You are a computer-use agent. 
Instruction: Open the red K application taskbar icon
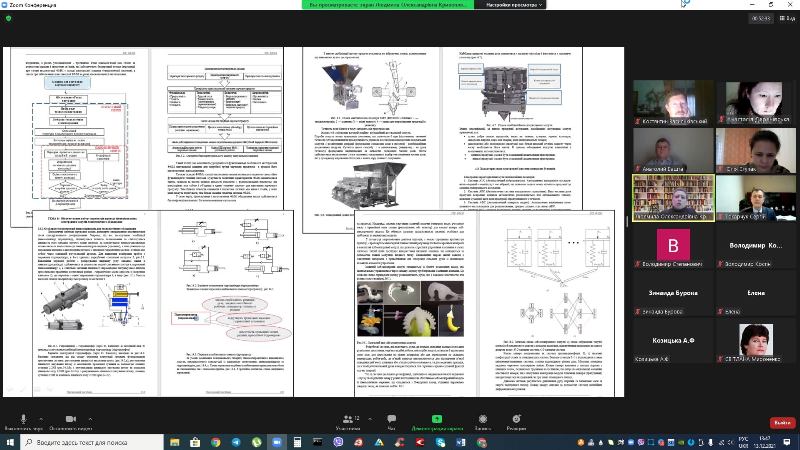[x=420, y=442]
